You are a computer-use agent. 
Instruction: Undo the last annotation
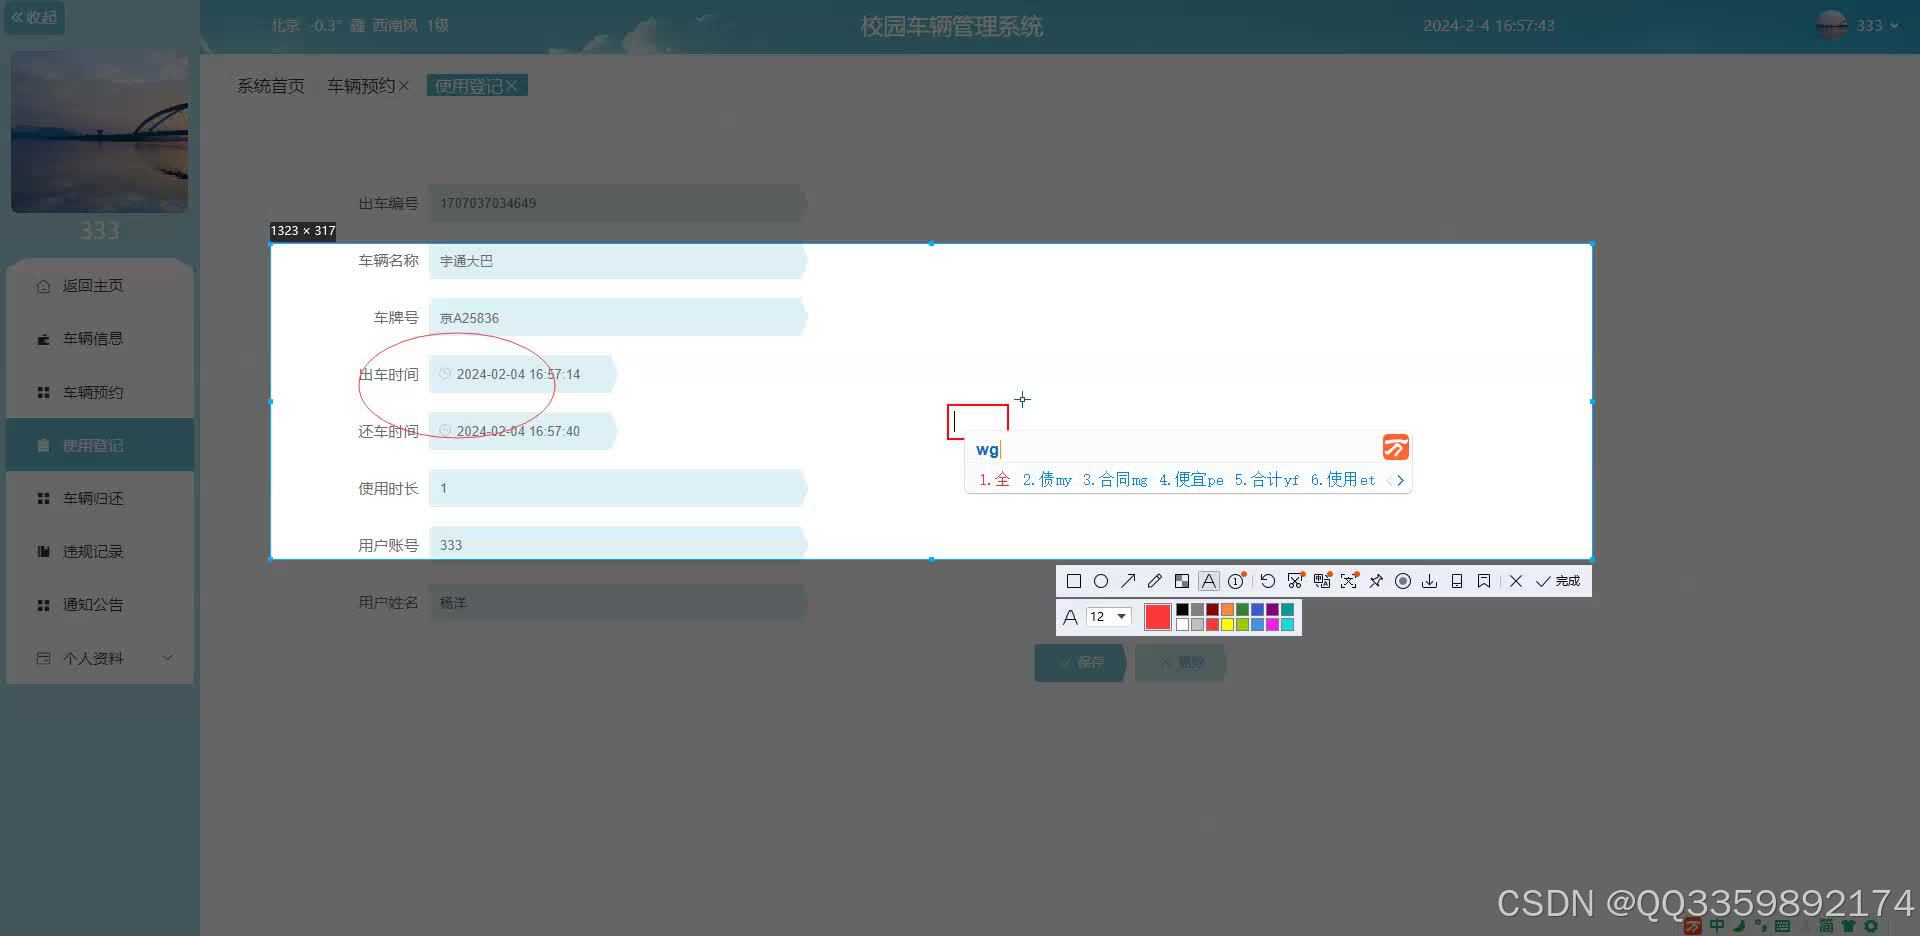coord(1268,581)
